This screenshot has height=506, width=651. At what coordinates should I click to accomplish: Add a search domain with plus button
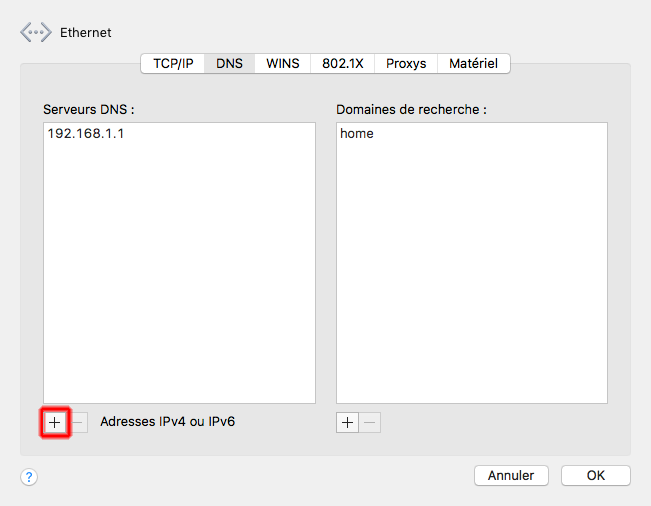tap(347, 423)
